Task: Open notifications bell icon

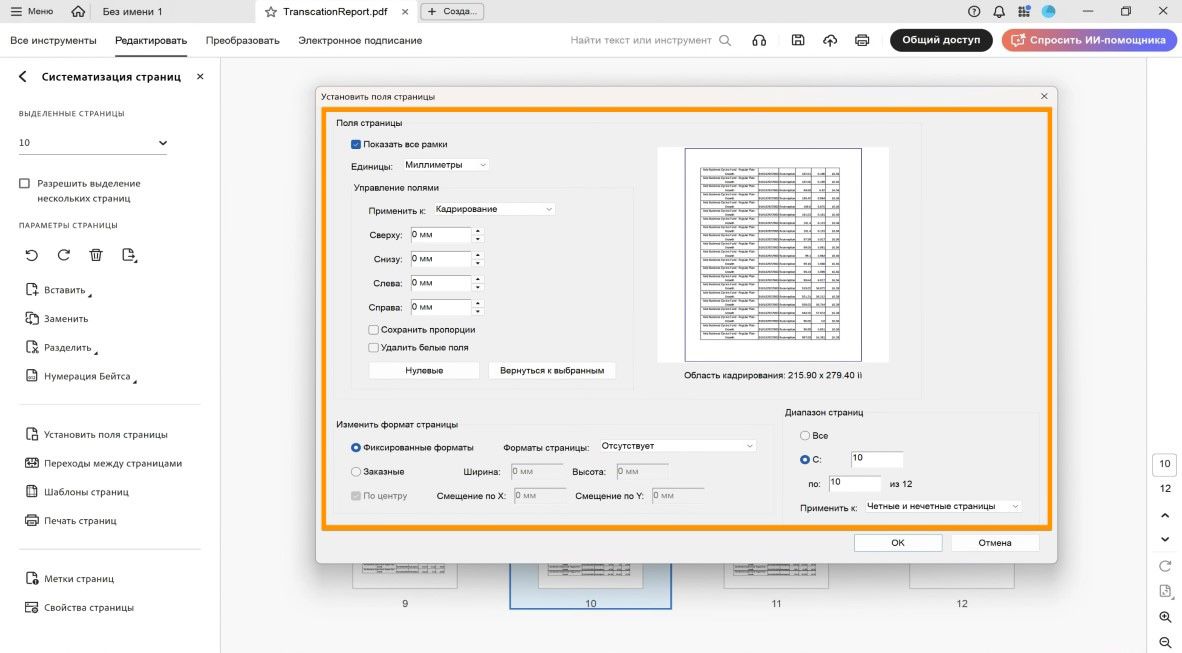Action: [x=999, y=11]
